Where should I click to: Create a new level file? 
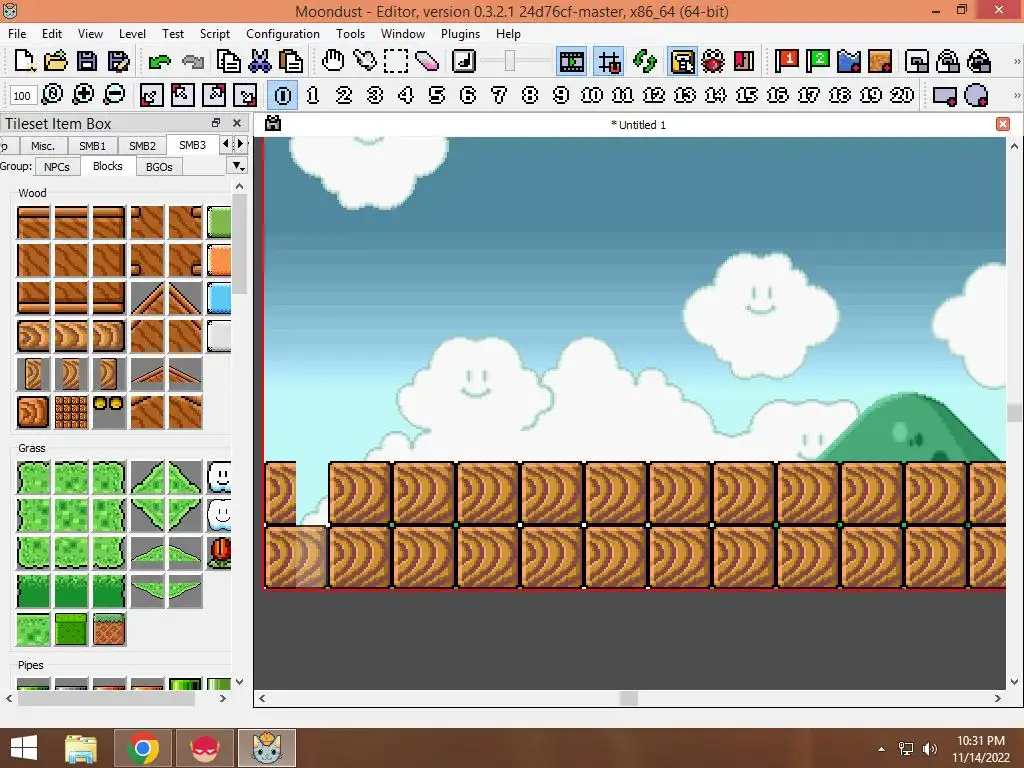tap(24, 61)
